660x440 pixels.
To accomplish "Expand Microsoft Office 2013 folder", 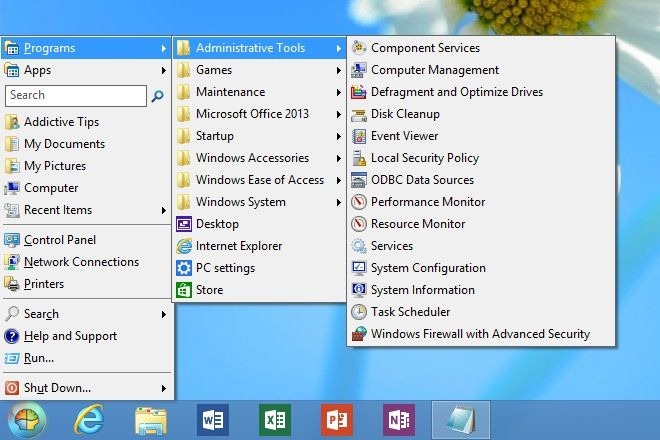I will pos(258,114).
